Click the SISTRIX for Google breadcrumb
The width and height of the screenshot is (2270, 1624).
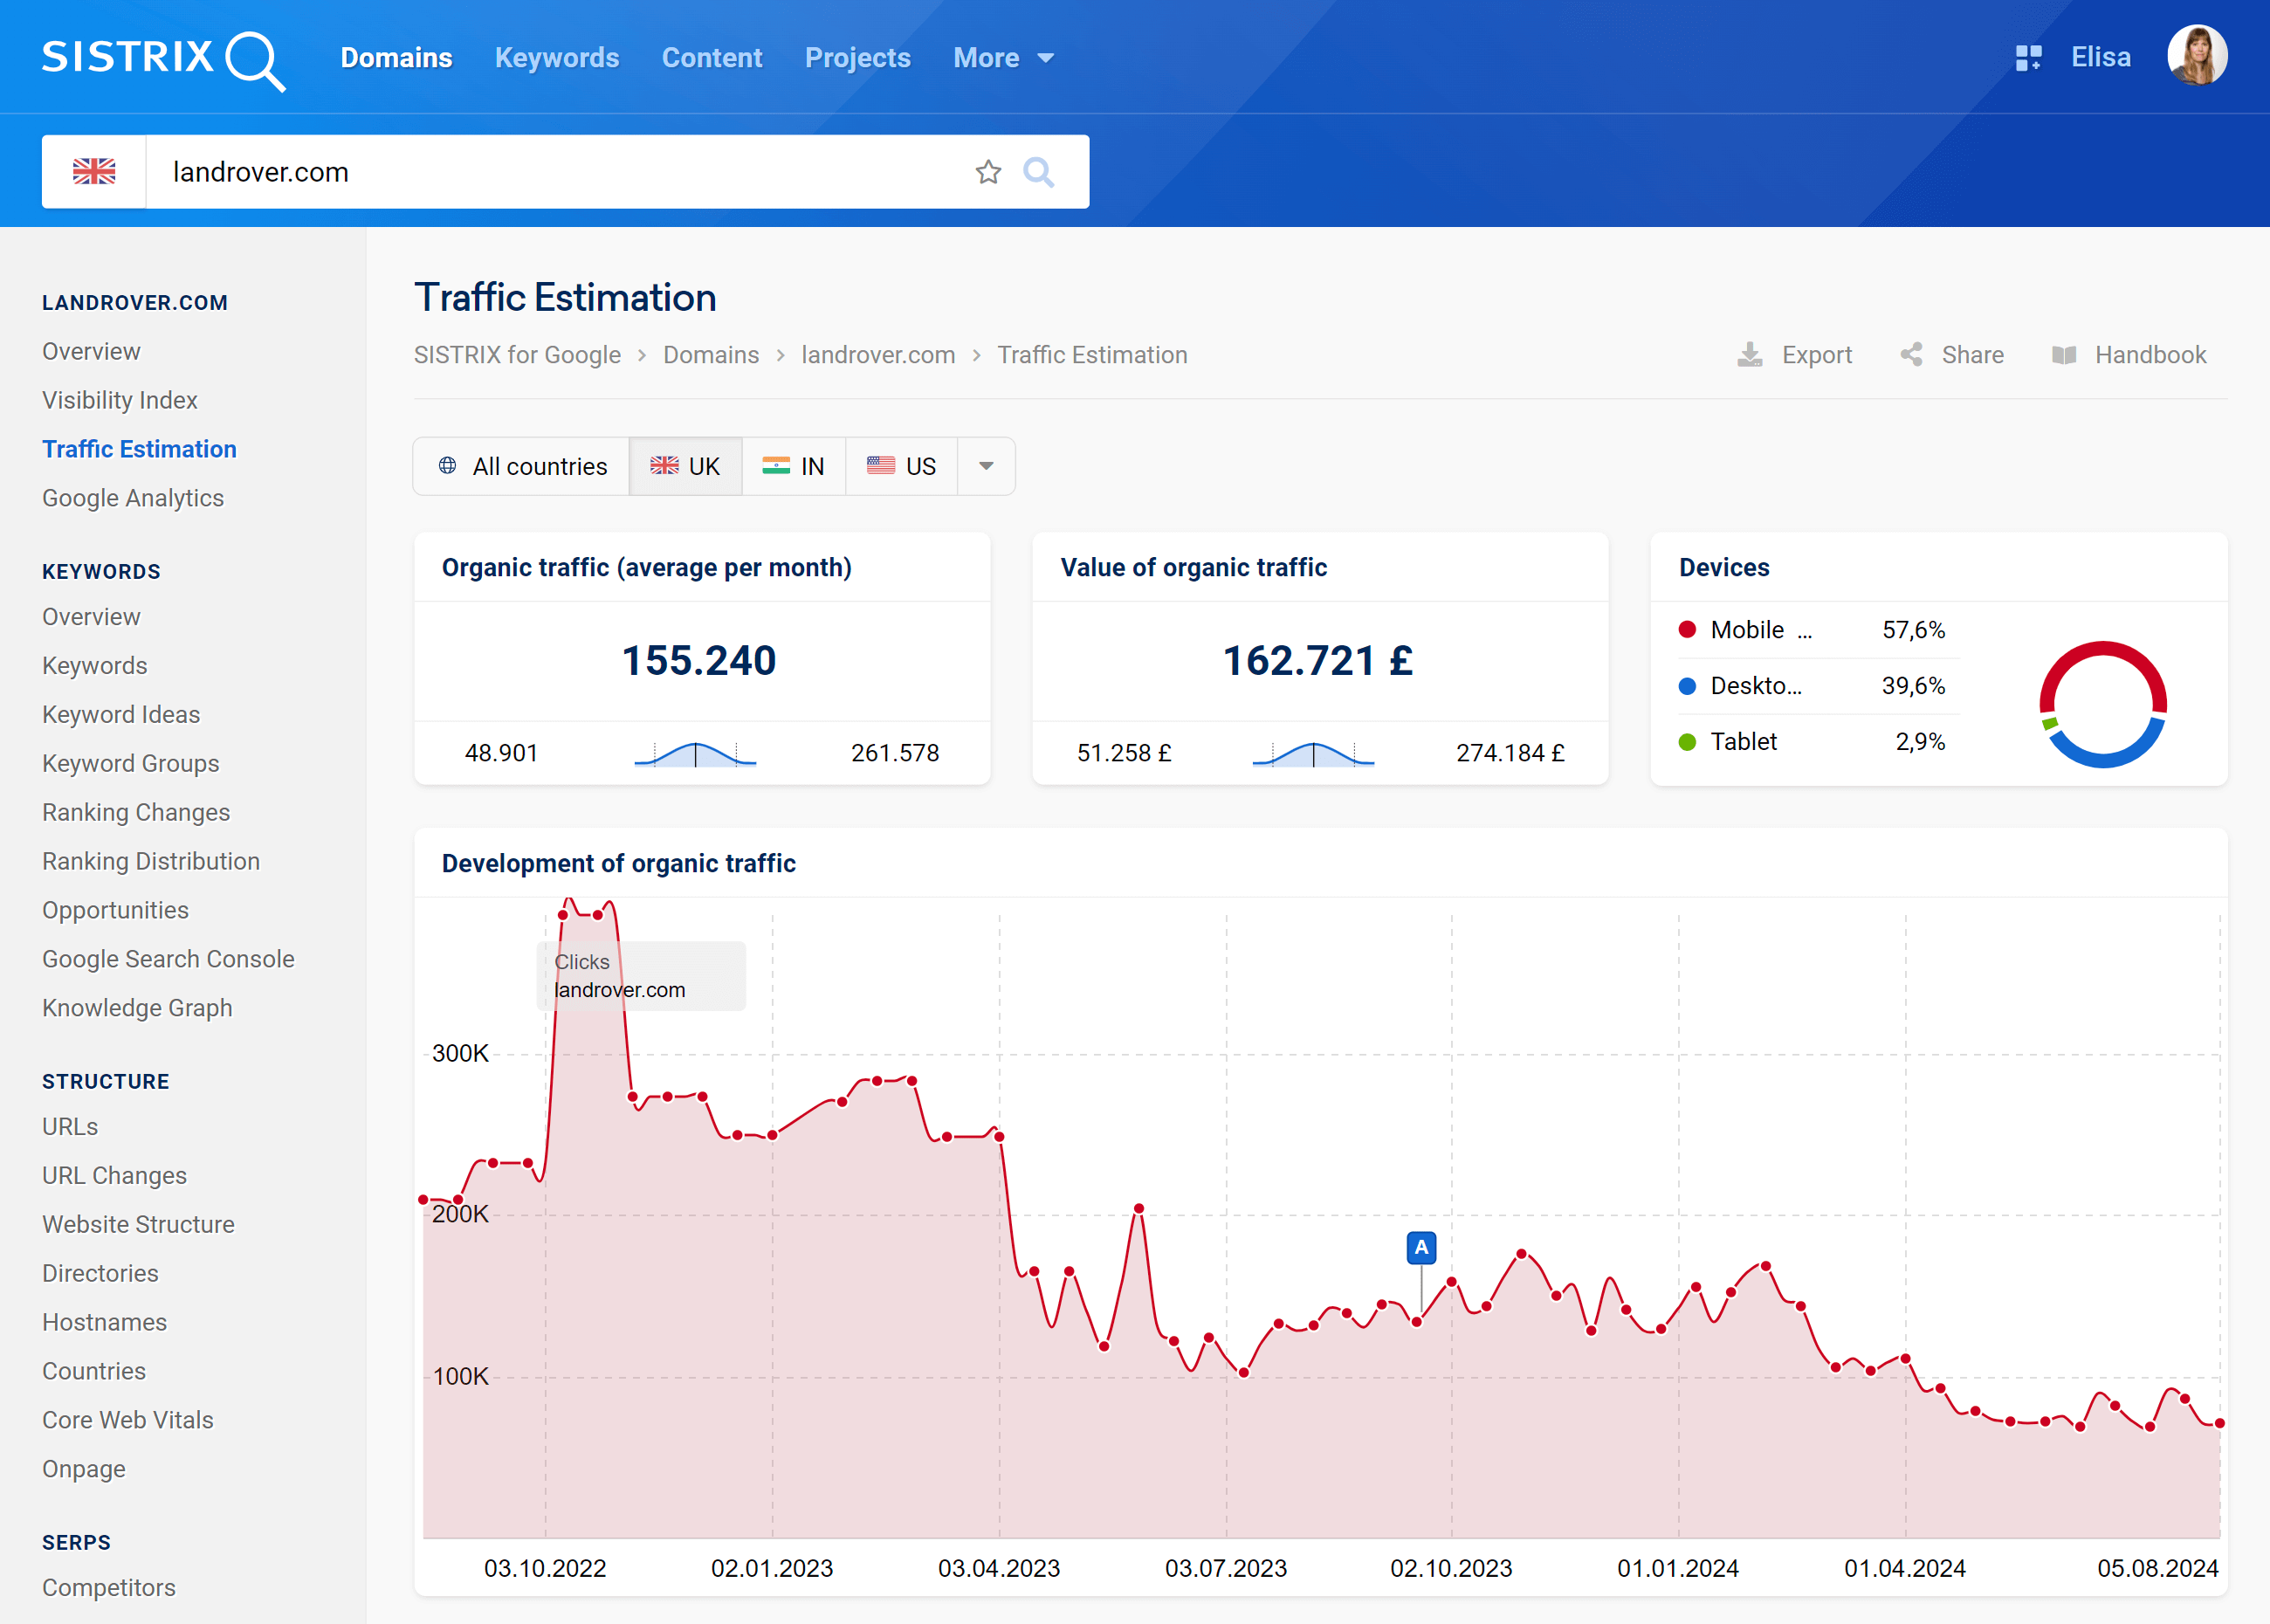(x=517, y=355)
